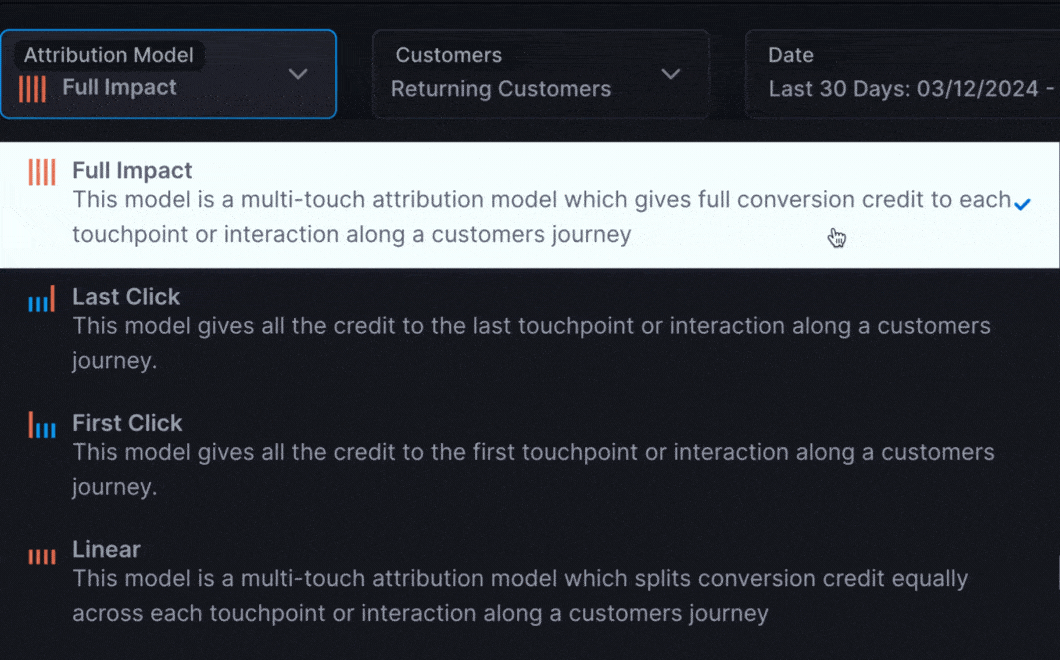Click the Last Click description text
Image resolution: width=1060 pixels, height=660 pixels.
coord(531,343)
